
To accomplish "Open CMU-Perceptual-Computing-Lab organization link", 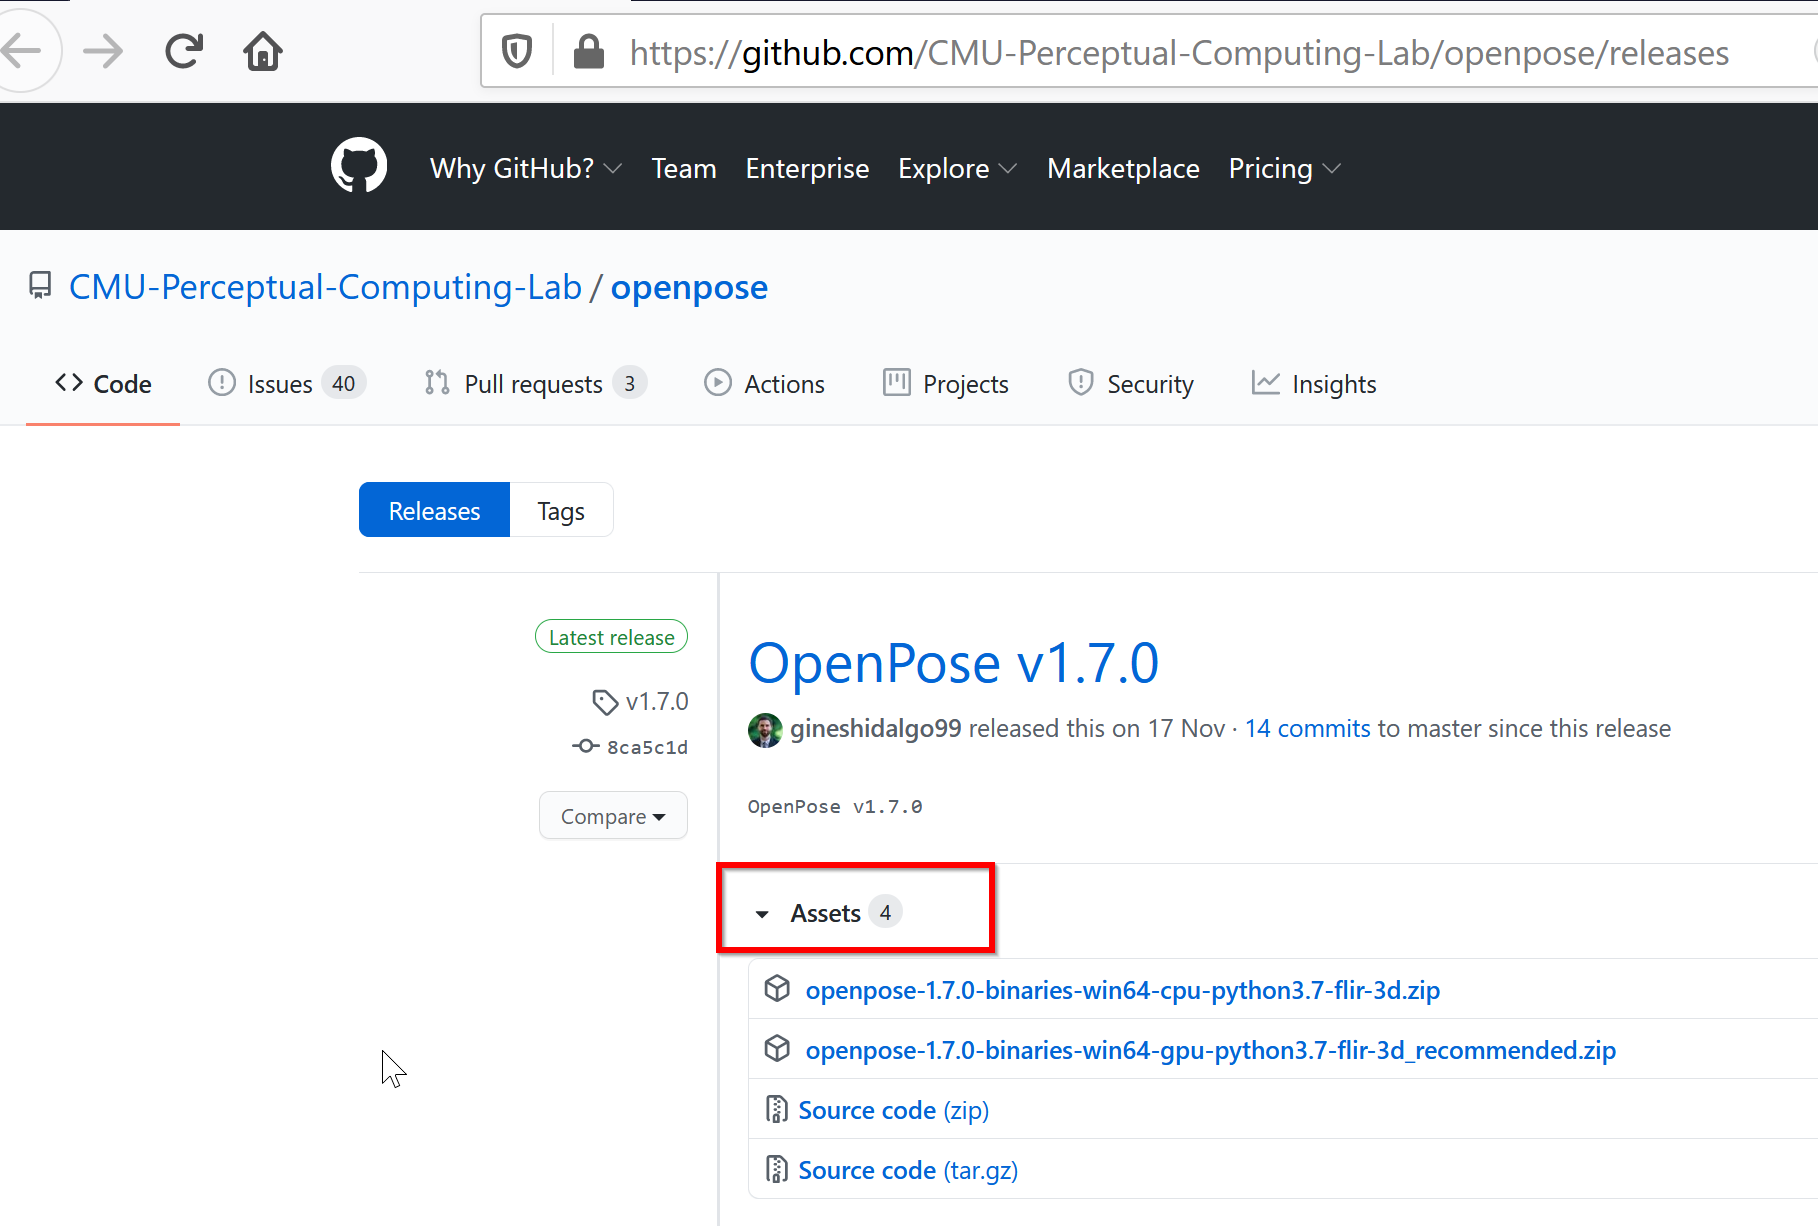I will [325, 287].
